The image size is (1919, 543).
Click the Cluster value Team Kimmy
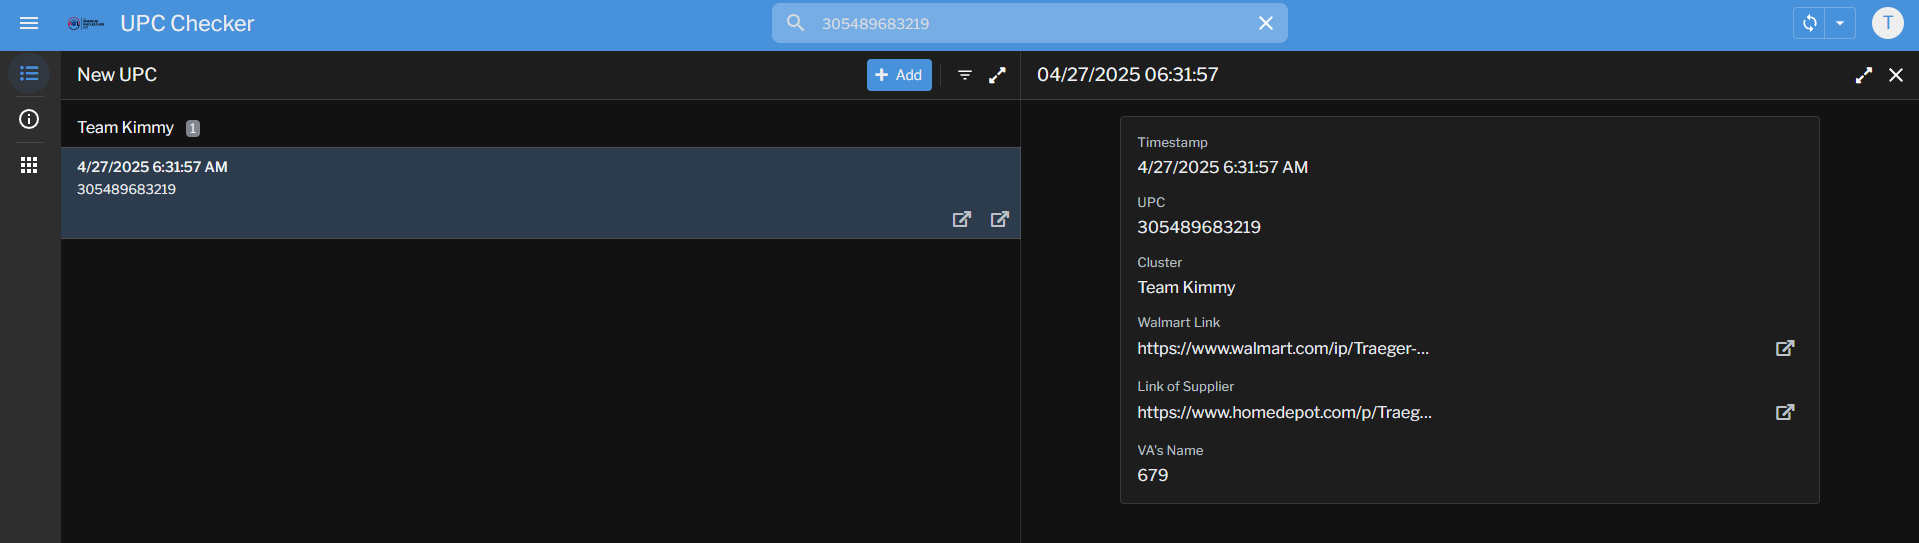click(1186, 287)
